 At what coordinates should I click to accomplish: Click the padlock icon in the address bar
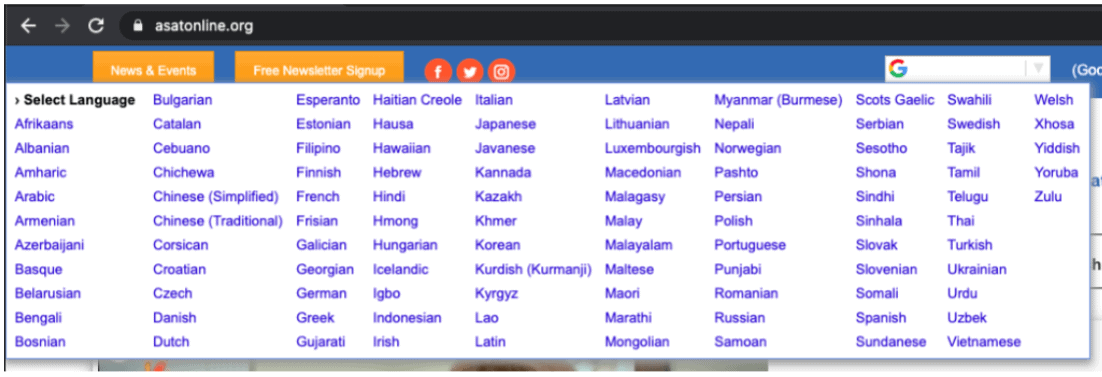click(x=138, y=26)
